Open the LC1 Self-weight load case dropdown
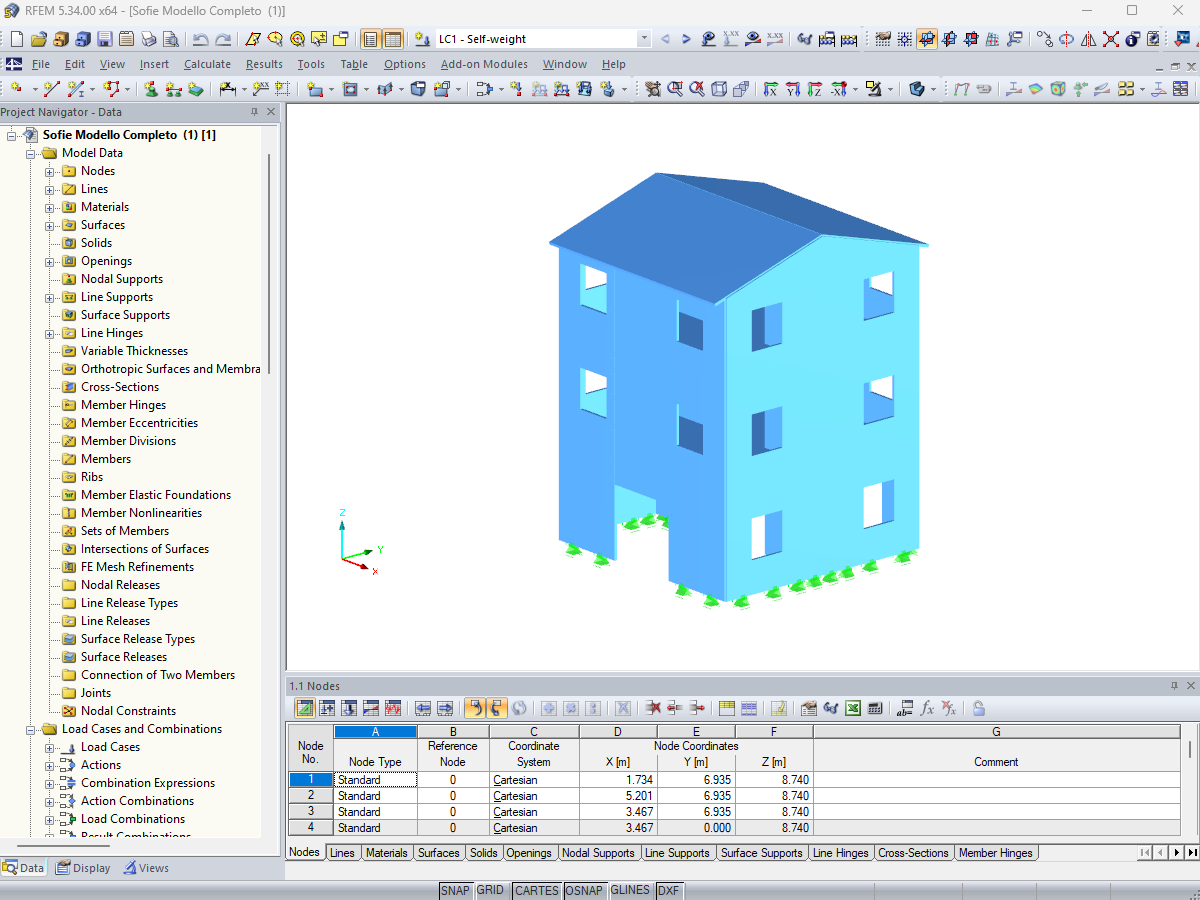 (643, 40)
